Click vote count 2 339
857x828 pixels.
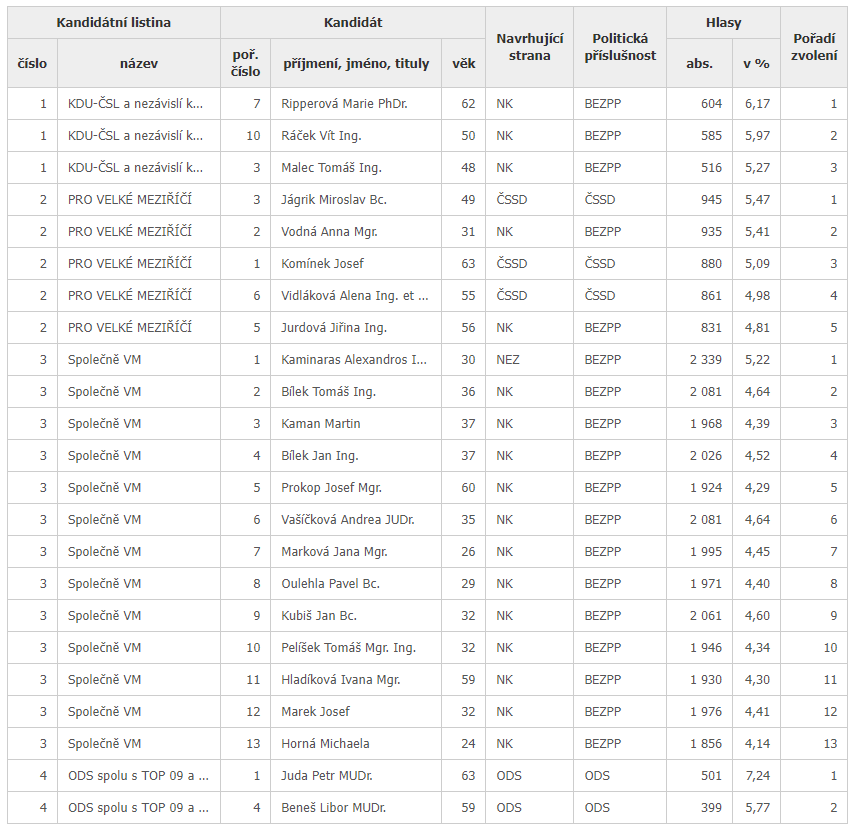(x=705, y=360)
